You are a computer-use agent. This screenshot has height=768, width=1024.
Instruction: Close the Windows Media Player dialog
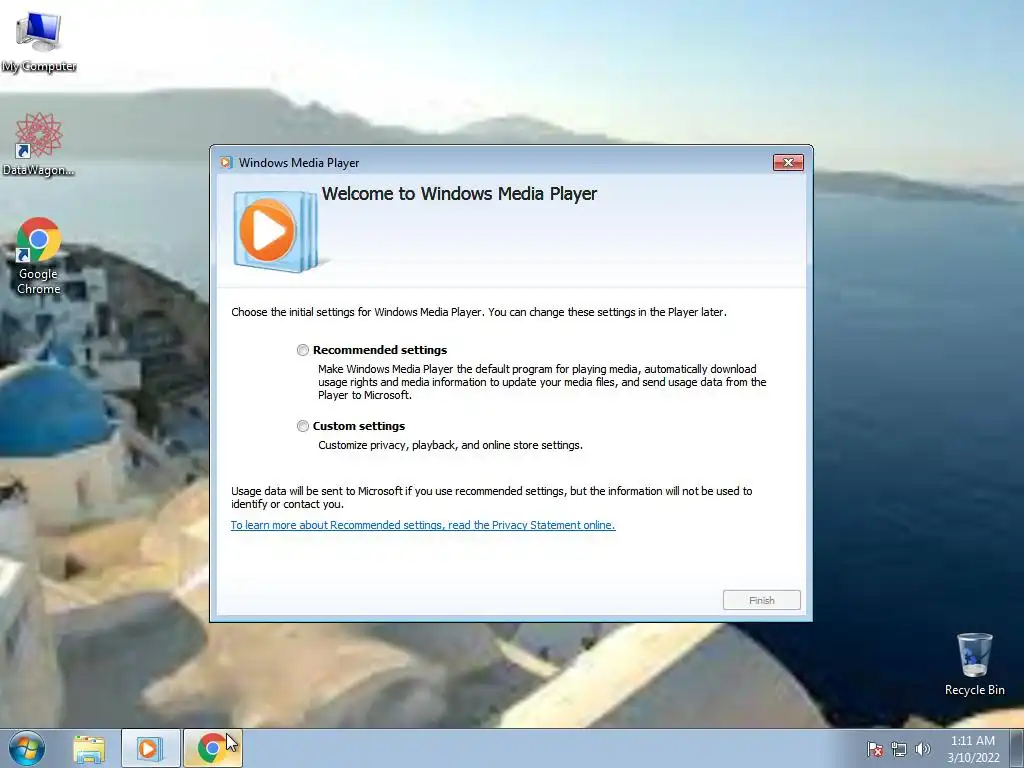(x=788, y=163)
